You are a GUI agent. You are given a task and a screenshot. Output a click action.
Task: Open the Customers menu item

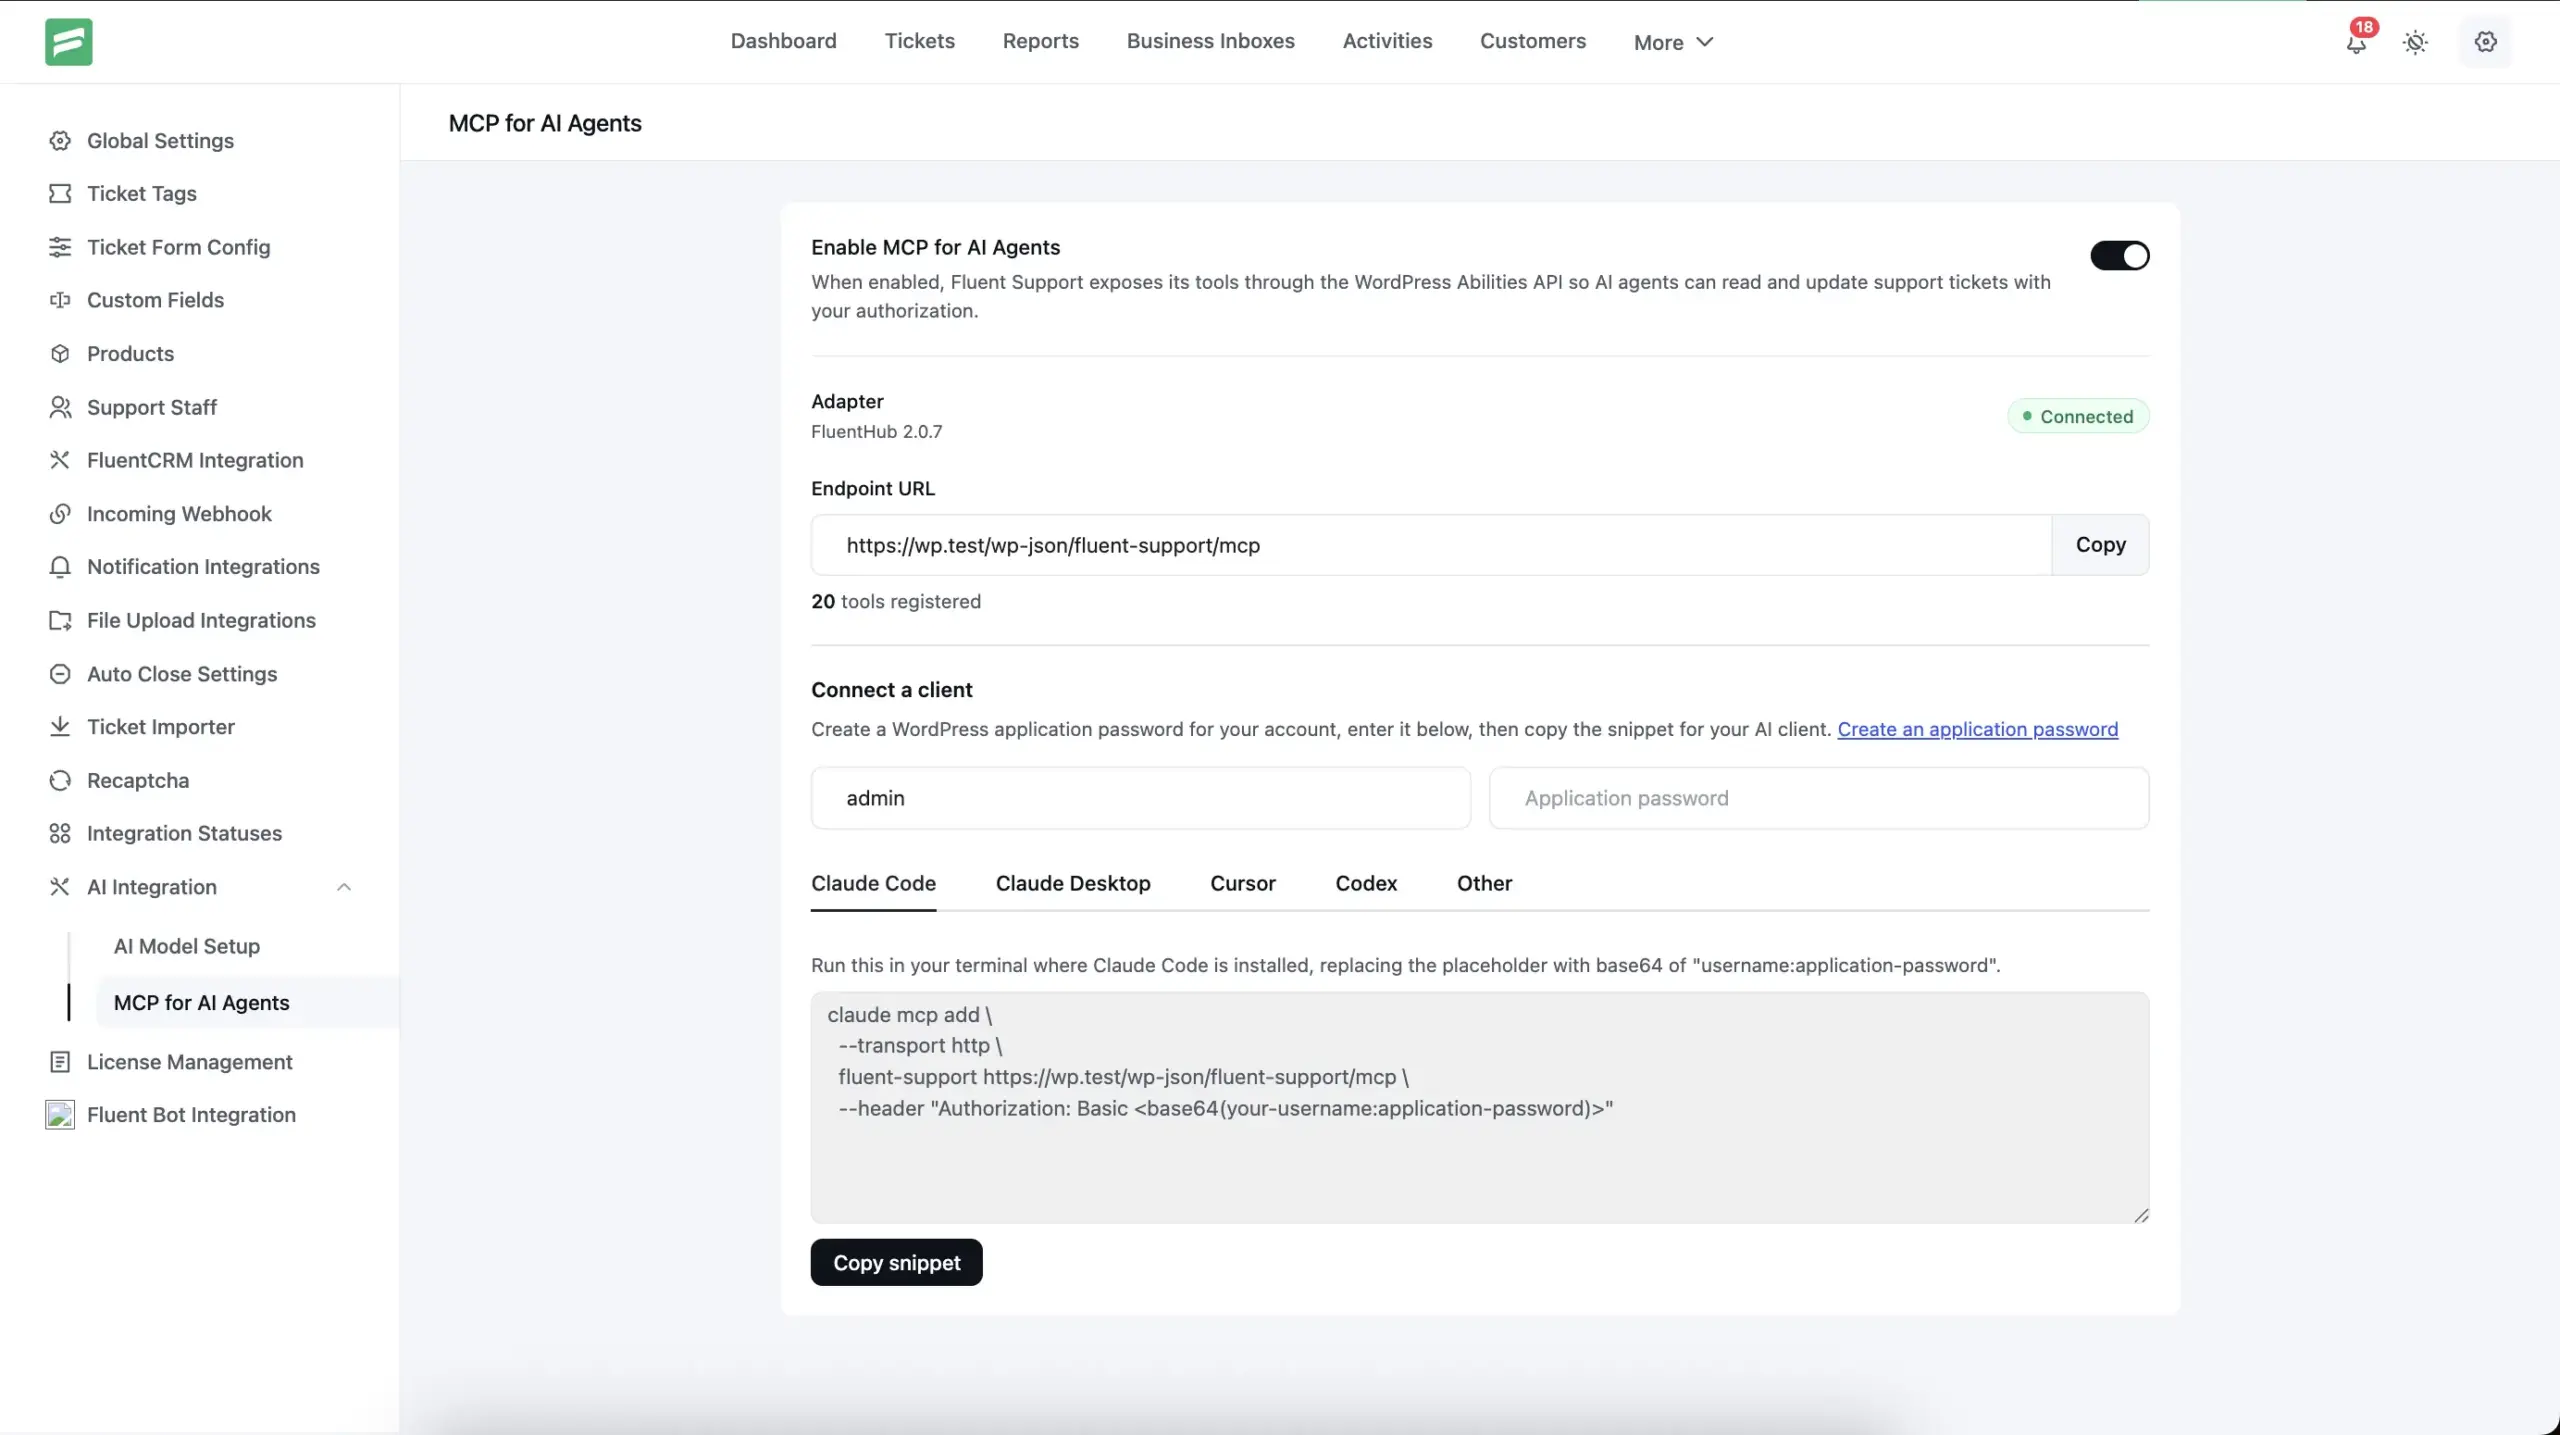coord(1532,41)
